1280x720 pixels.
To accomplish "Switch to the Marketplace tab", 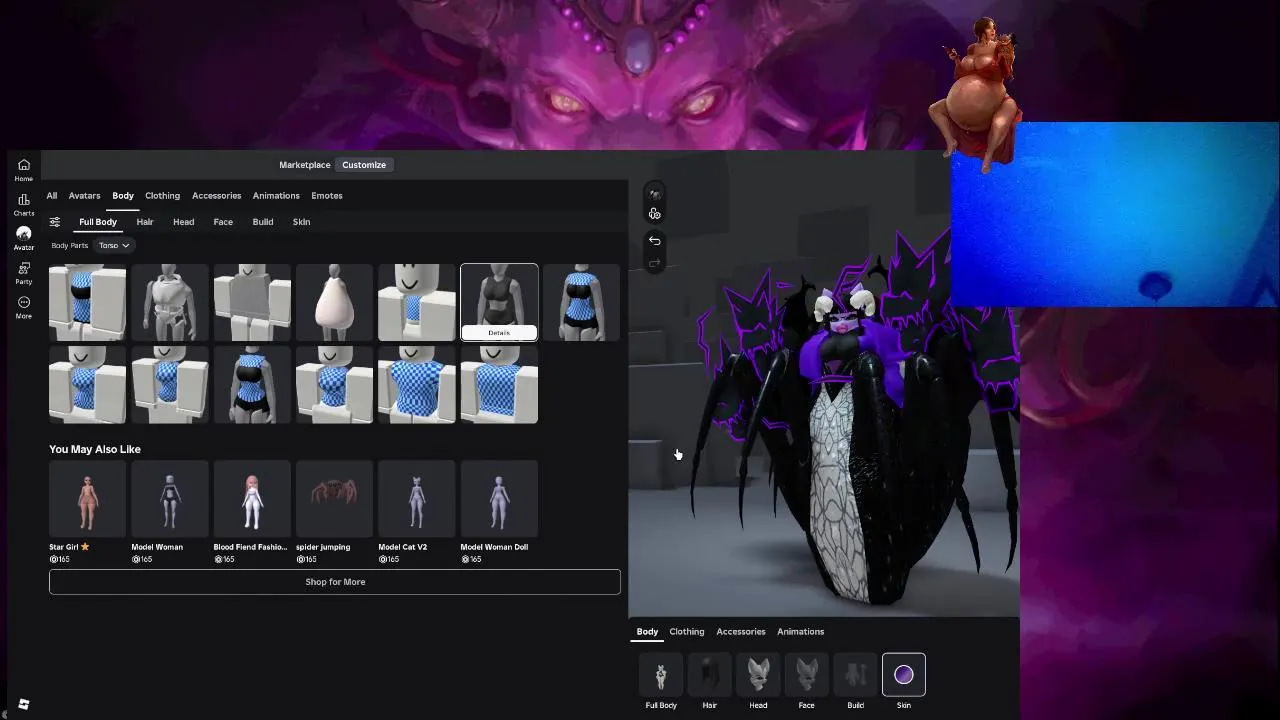I will [x=305, y=165].
